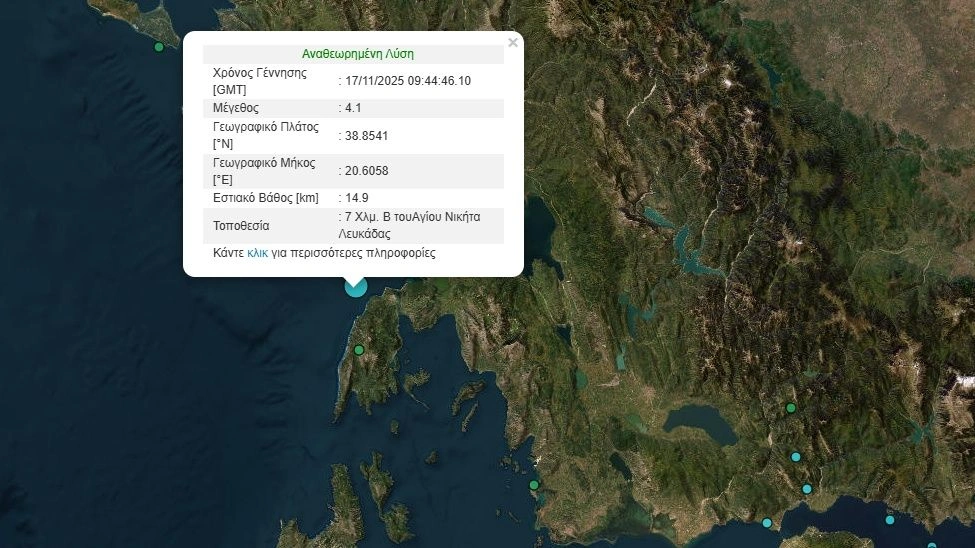Click the large inland lake on the map

(x=698, y=422)
